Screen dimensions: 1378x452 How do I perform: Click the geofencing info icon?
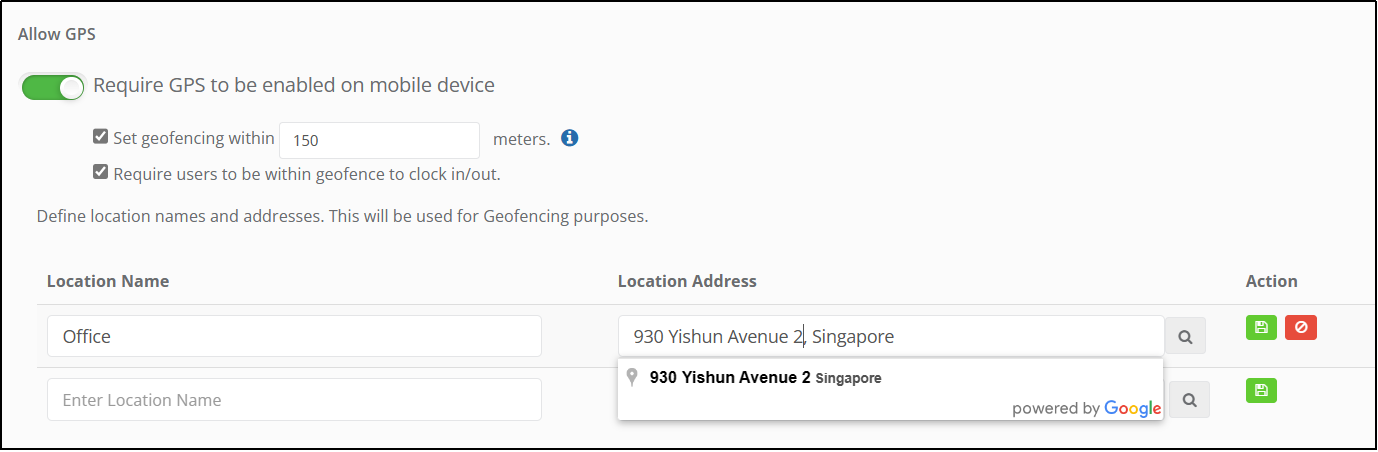click(x=570, y=138)
